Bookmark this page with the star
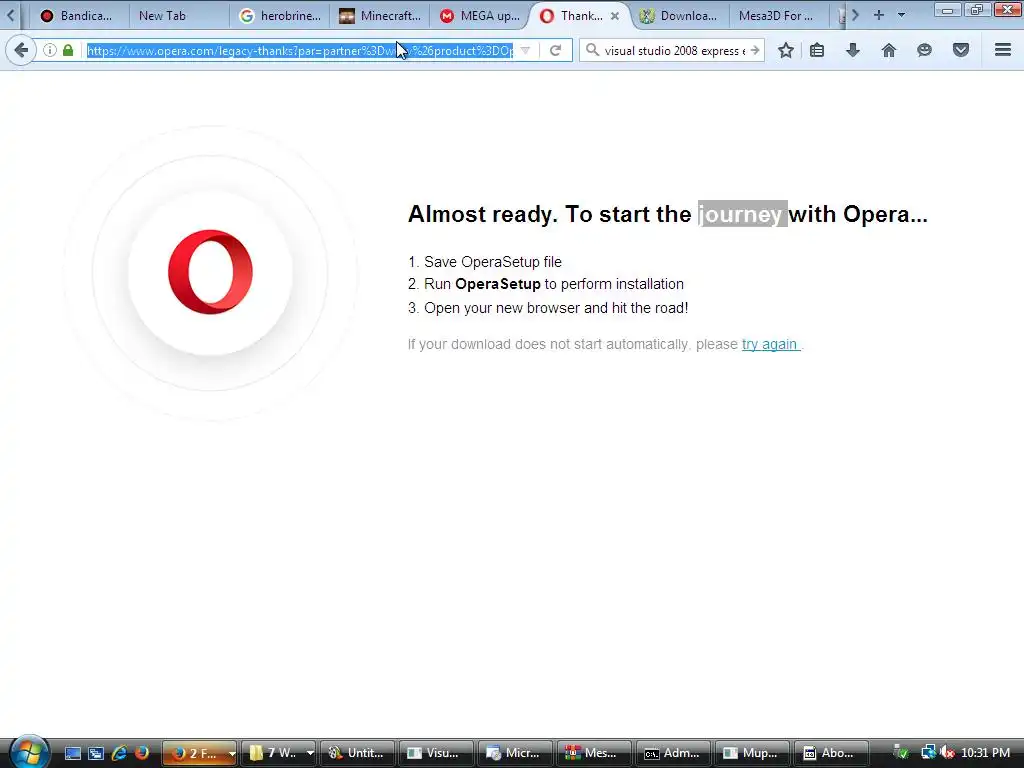Viewport: 1024px width, 768px height. pos(786,50)
